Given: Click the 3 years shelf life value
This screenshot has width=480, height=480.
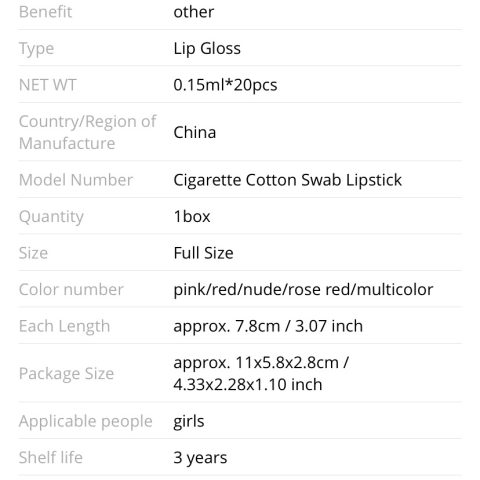Looking at the screenshot, I should [x=200, y=458].
